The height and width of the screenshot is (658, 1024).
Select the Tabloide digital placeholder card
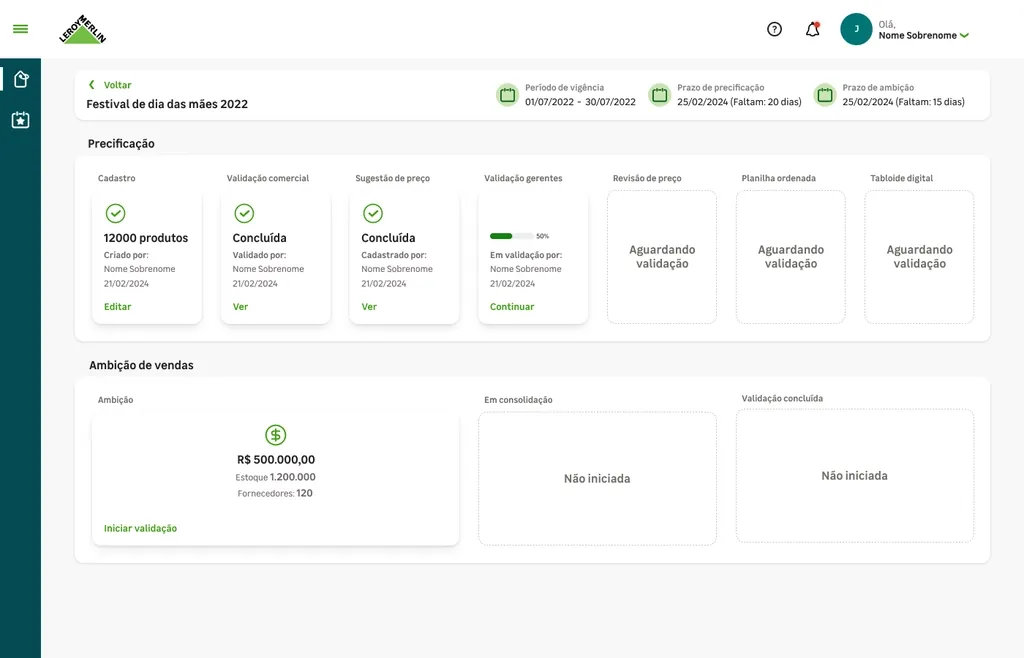[x=919, y=257]
